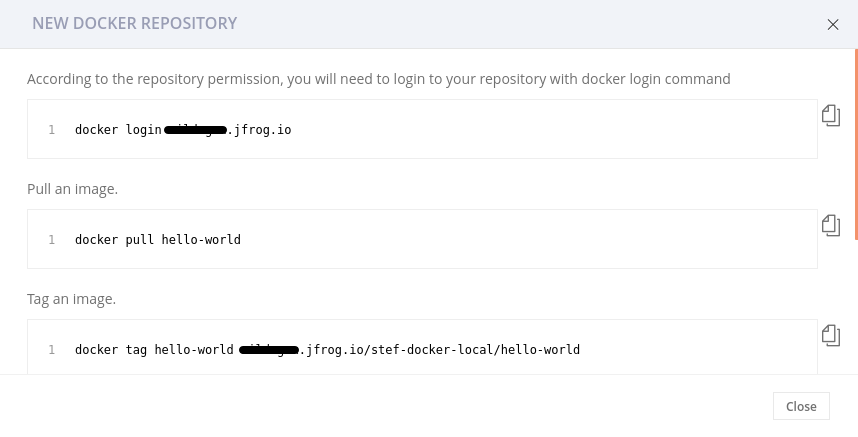Click line number 1 of tag snippet

click(51, 350)
